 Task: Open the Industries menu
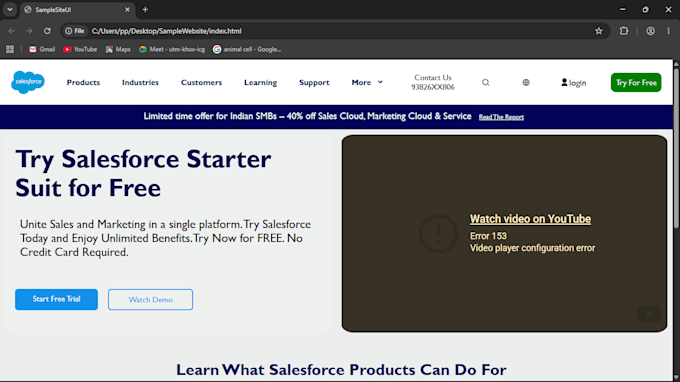[x=140, y=82]
